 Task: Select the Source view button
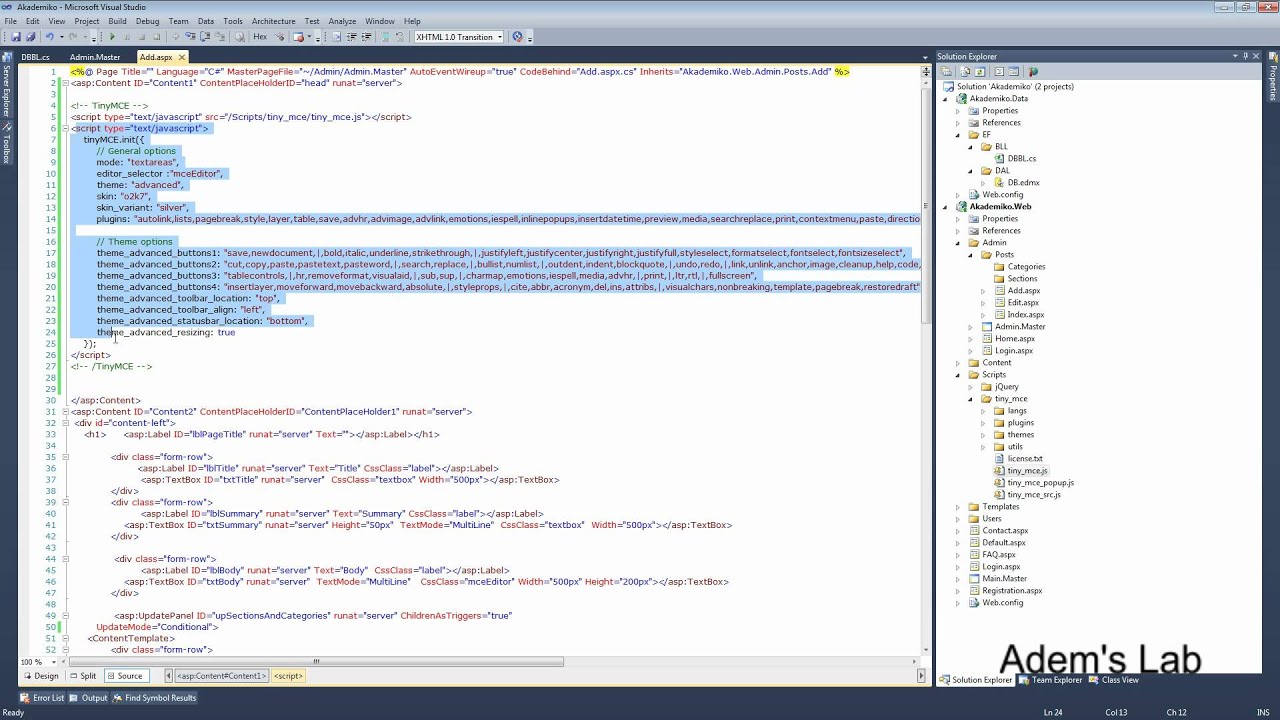coord(125,676)
